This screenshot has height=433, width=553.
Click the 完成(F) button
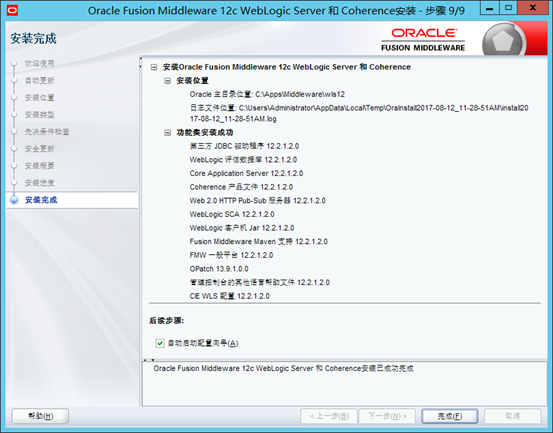(x=450, y=416)
